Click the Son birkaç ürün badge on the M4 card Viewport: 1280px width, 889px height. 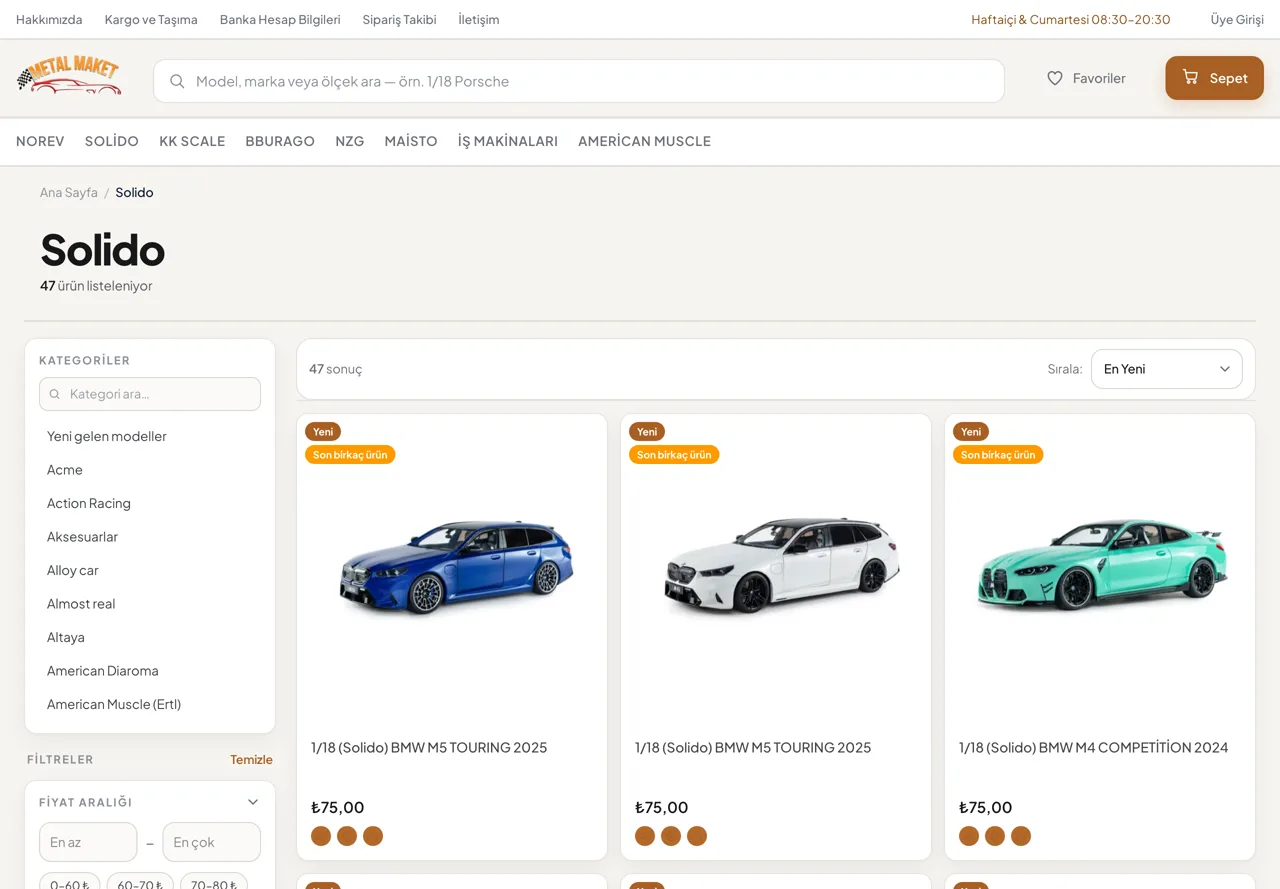pyautogui.click(x=998, y=455)
